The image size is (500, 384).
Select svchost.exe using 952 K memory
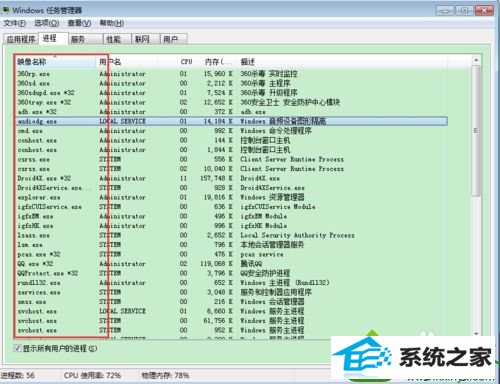click(x=231, y=330)
